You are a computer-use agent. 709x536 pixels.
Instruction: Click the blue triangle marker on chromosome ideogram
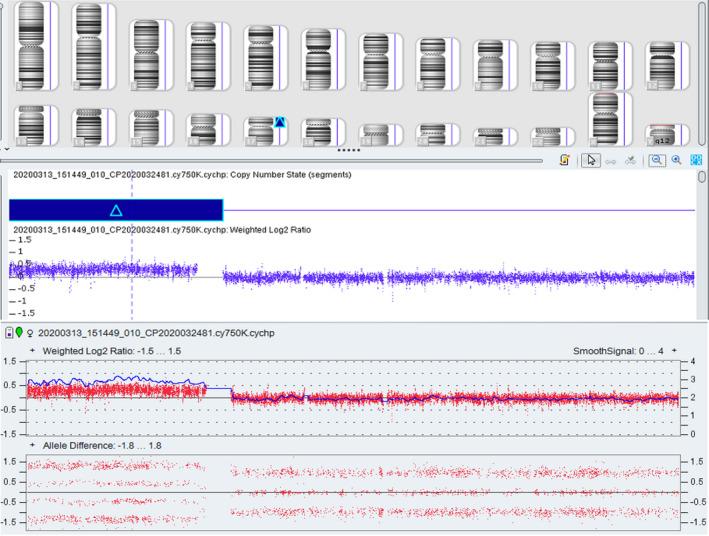pyautogui.click(x=281, y=122)
